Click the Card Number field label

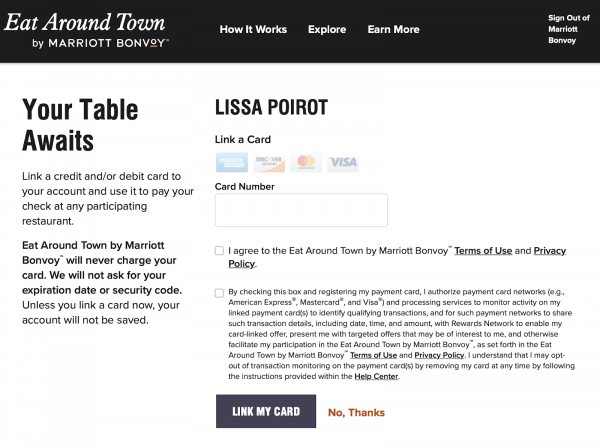pyautogui.click(x=245, y=186)
